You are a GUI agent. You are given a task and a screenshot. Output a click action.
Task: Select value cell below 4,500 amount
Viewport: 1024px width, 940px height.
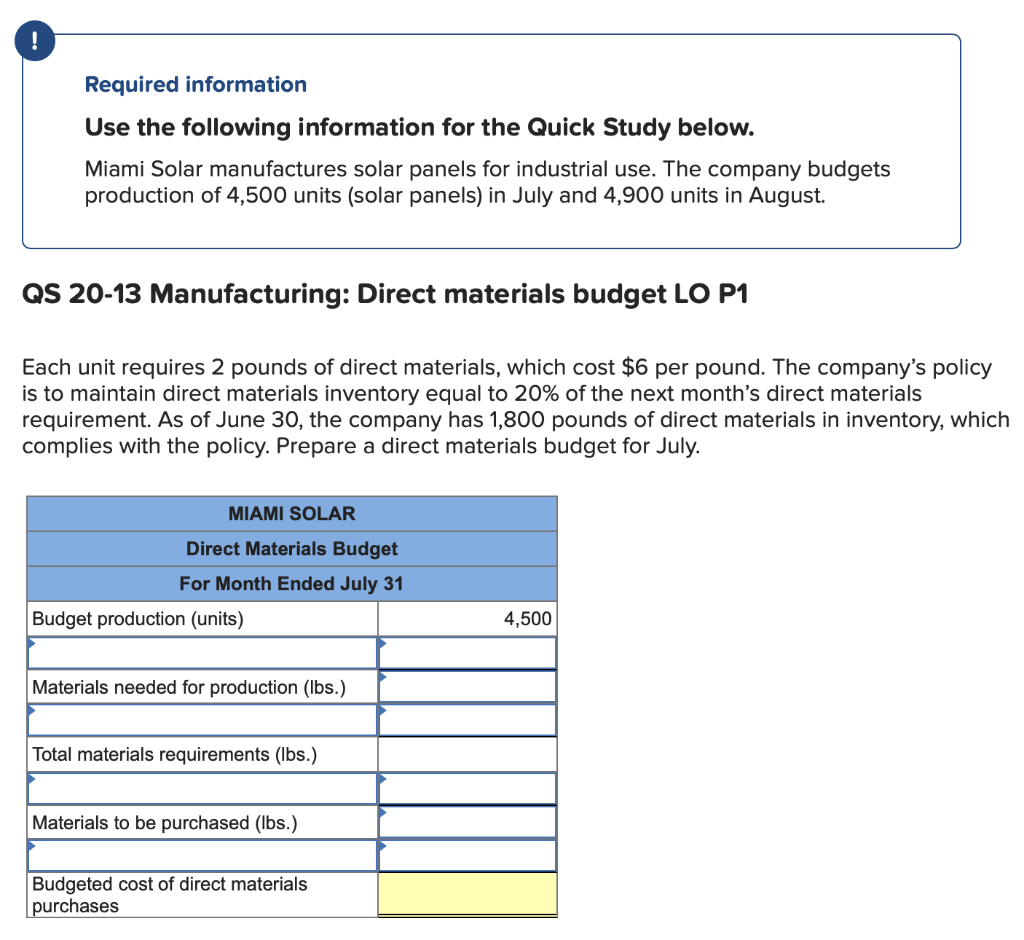[x=468, y=653]
